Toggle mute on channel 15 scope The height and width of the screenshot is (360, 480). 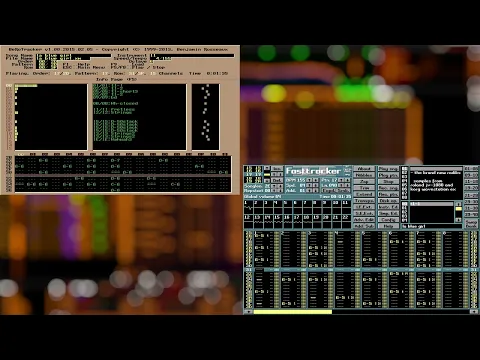point(278,222)
